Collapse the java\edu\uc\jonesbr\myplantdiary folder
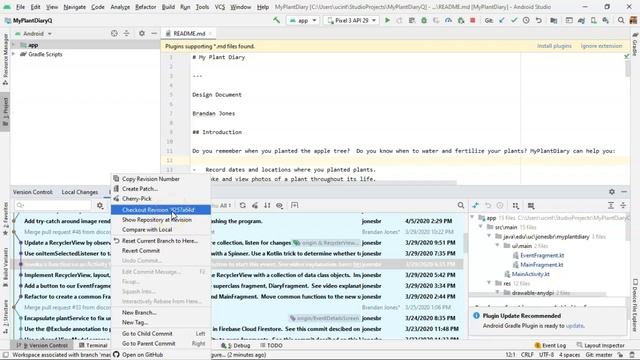 click(x=489, y=236)
